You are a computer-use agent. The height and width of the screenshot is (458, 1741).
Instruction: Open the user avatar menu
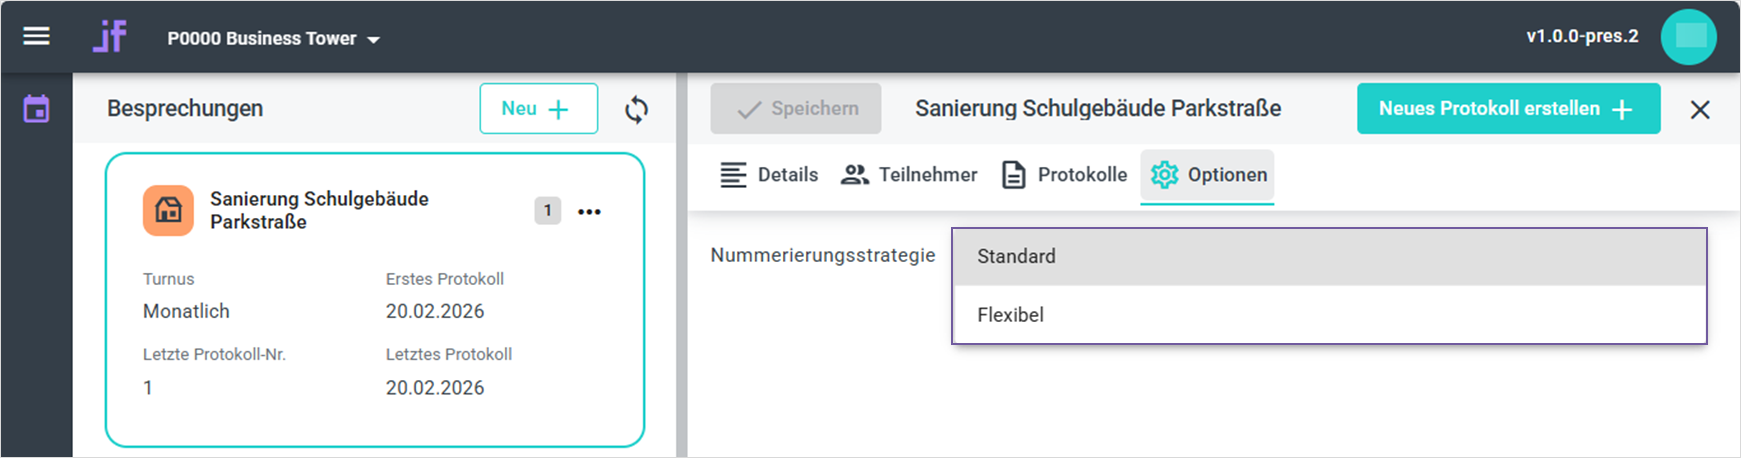click(x=1688, y=37)
